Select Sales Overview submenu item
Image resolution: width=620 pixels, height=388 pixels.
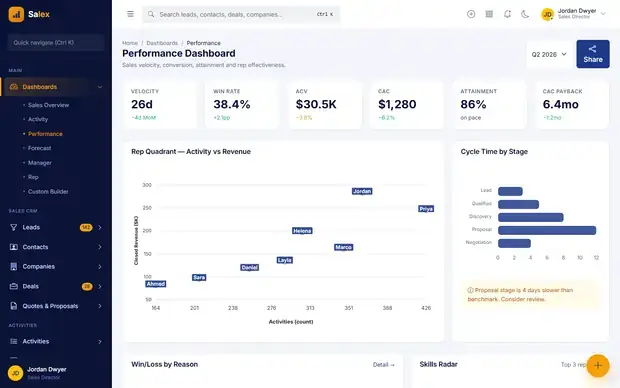[x=48, y=105]
